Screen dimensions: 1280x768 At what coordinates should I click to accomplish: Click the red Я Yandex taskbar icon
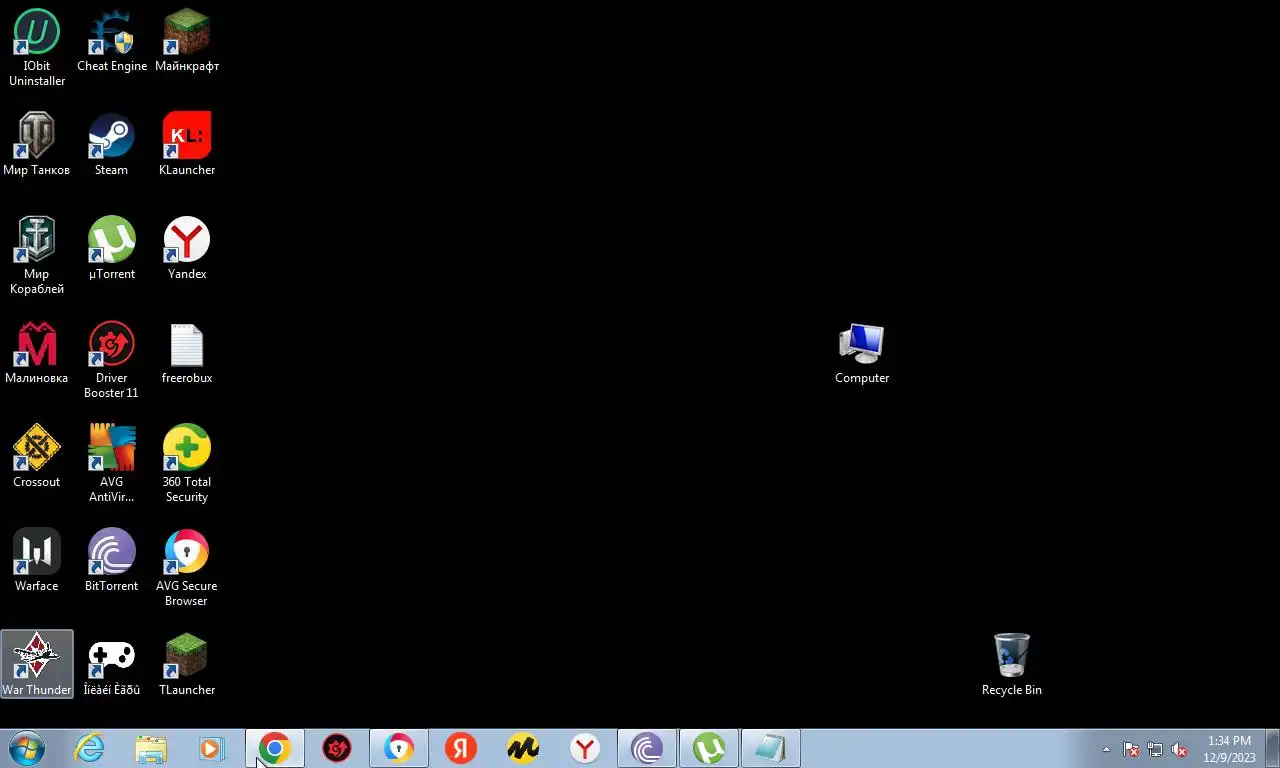click(461, 748)
